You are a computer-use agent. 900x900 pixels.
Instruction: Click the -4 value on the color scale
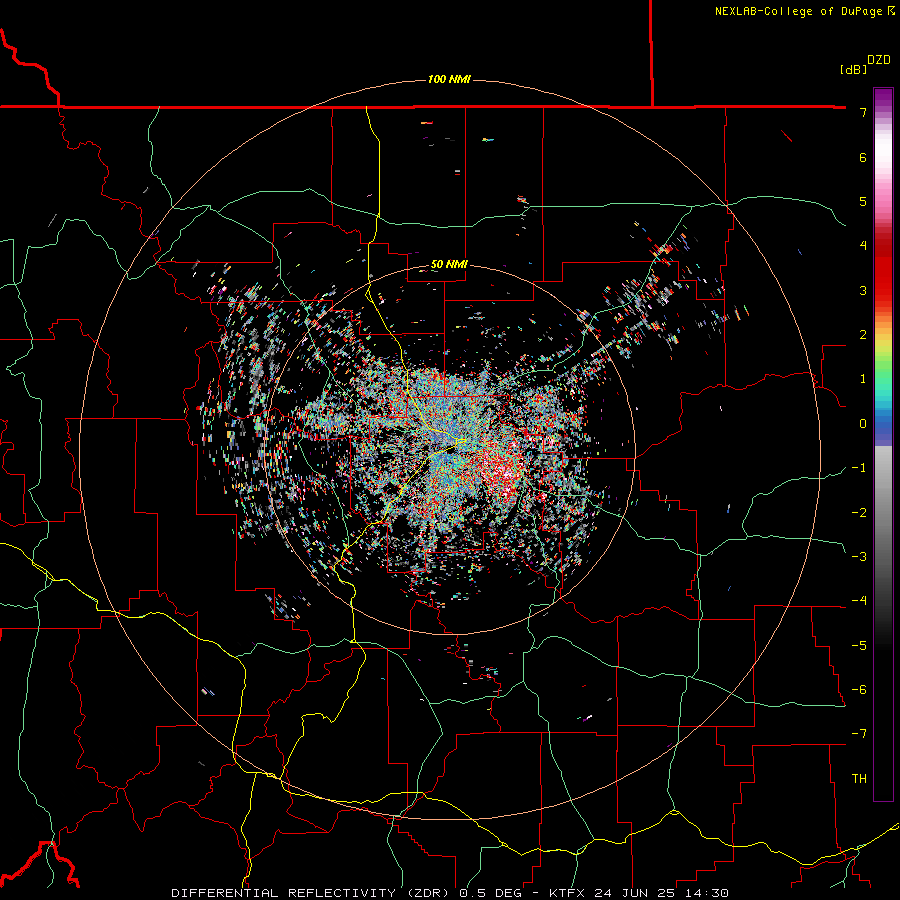pyautogui.click(x=859, y=600)
